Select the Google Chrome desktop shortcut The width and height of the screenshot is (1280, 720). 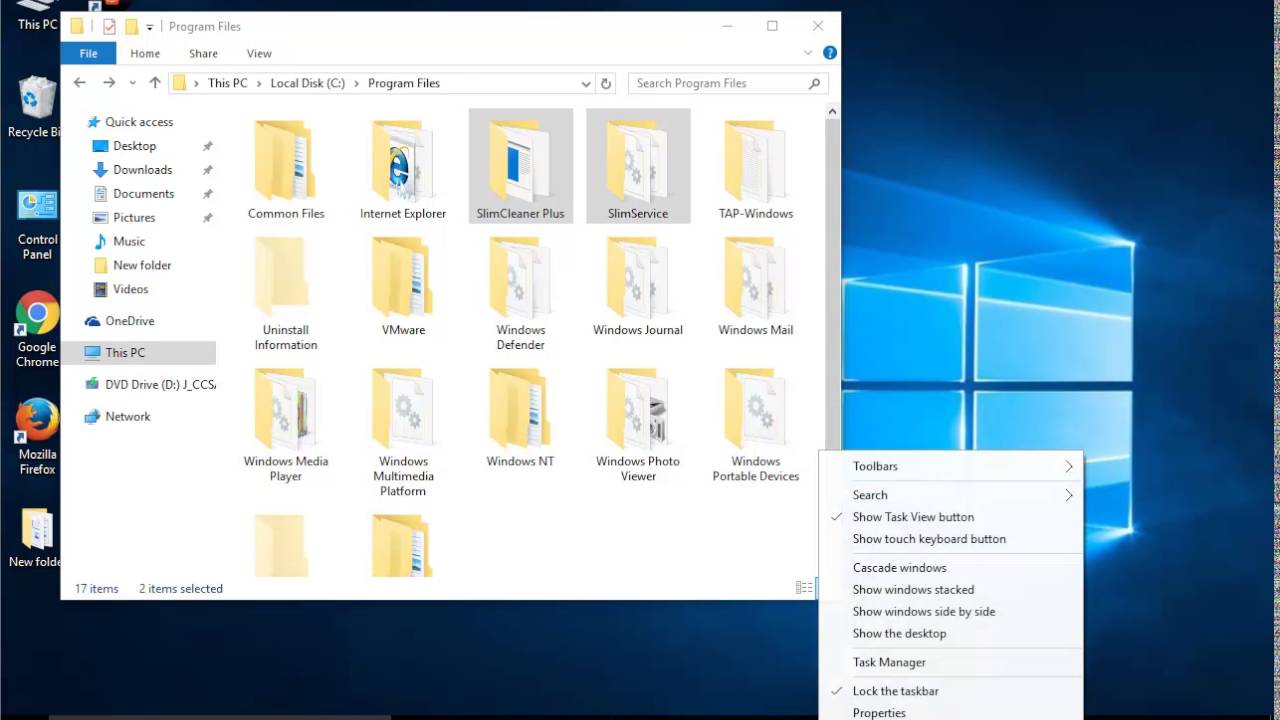tap(37, 330)
